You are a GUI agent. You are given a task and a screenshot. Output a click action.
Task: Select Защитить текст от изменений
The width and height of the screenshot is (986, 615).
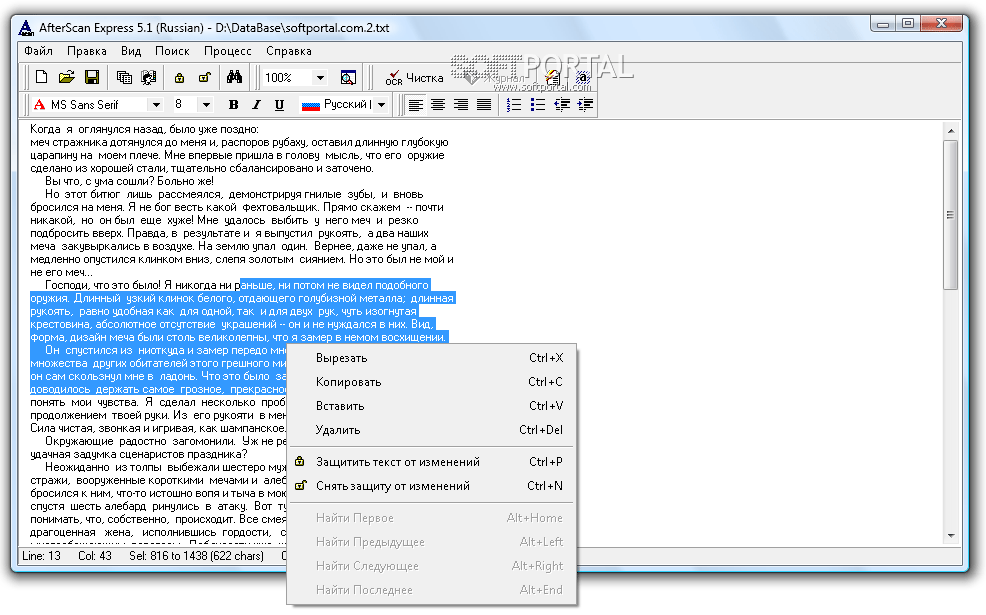point(397,462)
